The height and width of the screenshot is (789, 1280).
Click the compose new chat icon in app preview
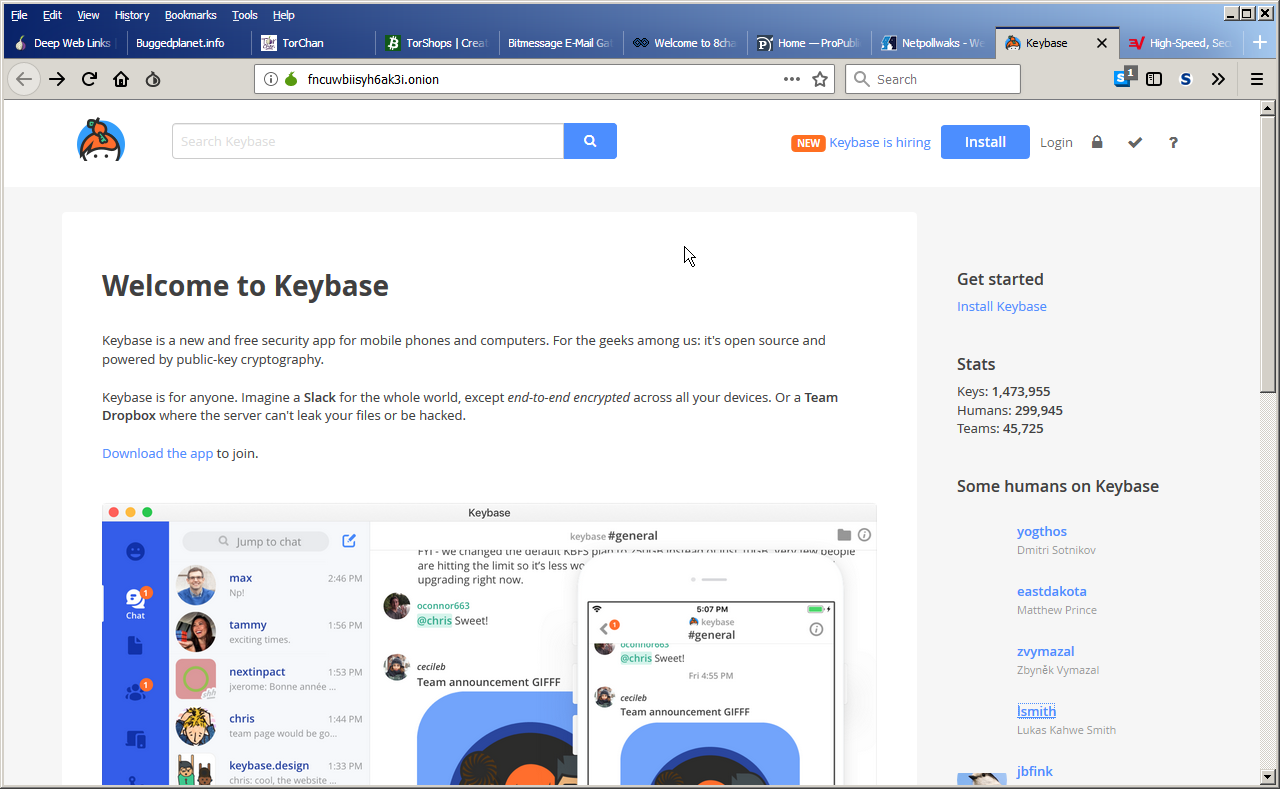pyautogui.click(x=349, y=541)
